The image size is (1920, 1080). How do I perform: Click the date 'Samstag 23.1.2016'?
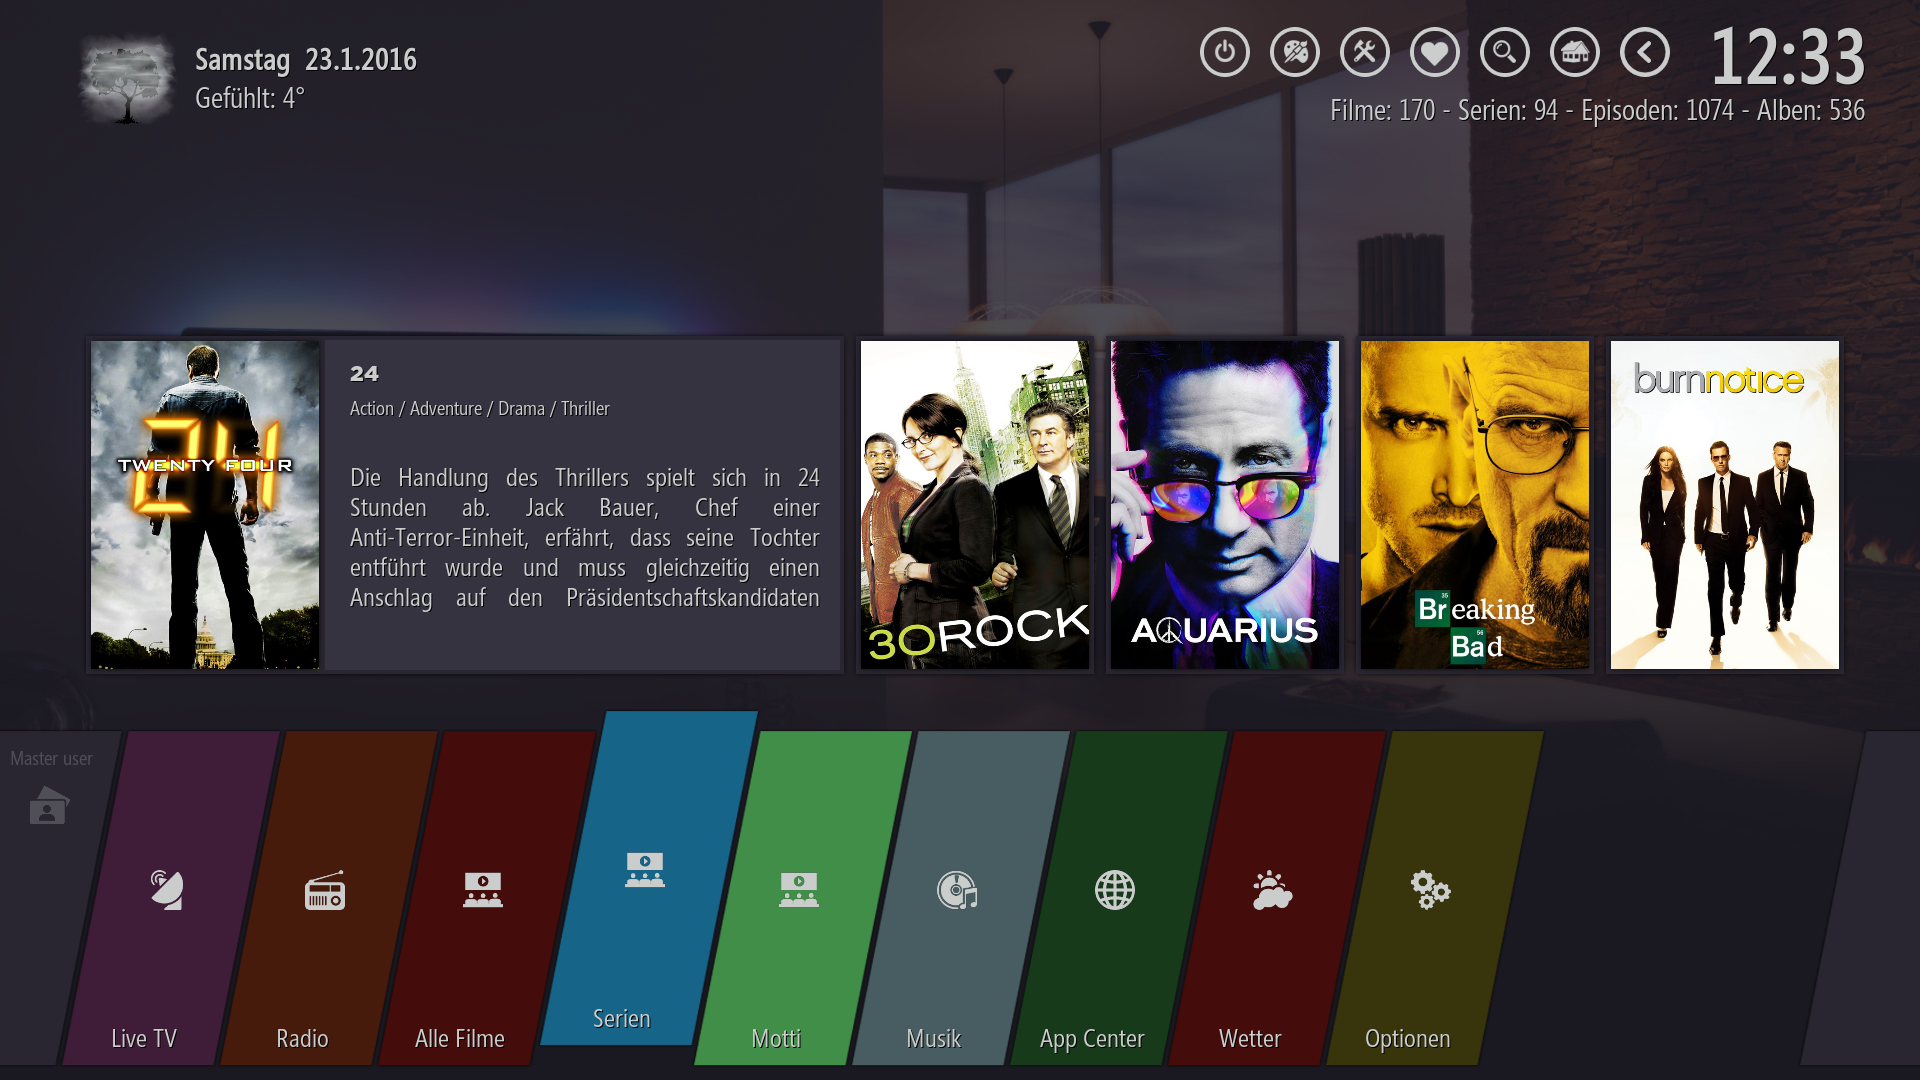306,60
